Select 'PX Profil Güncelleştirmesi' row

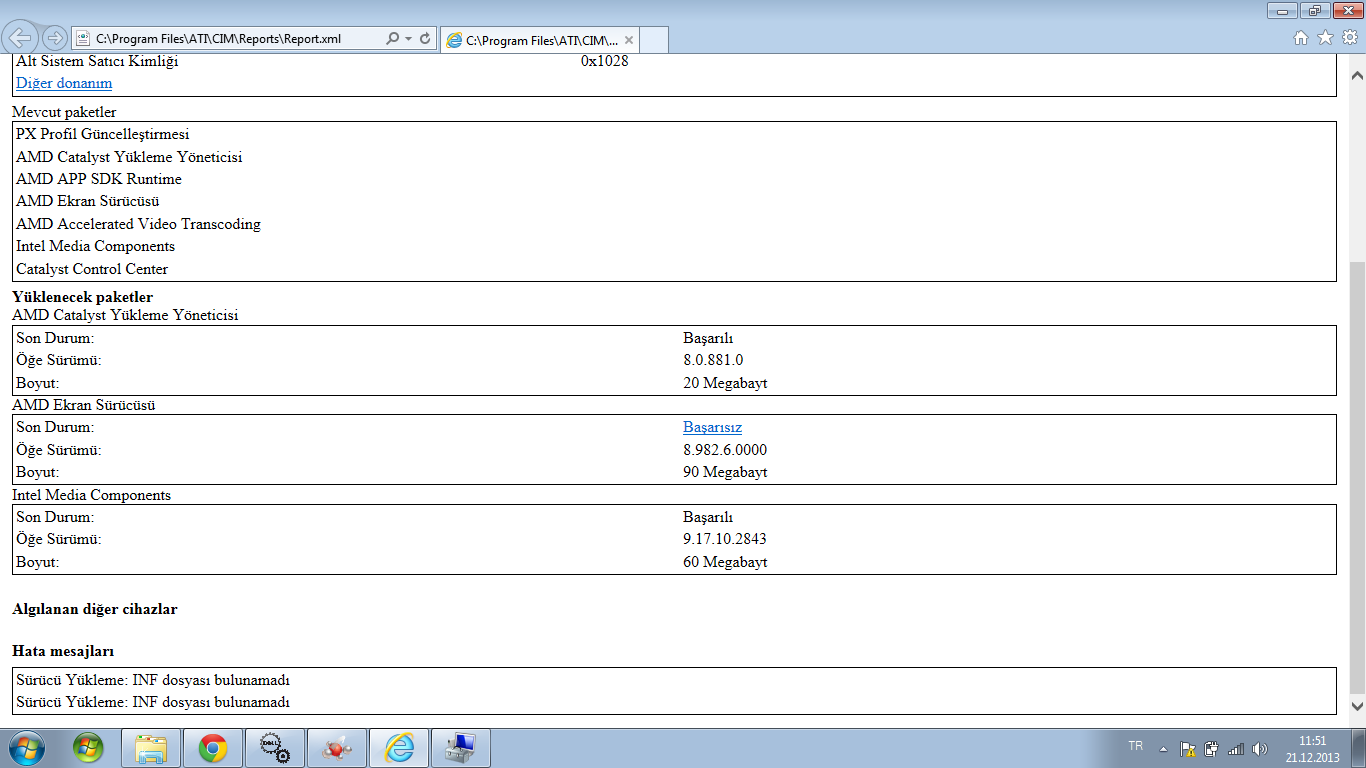pos(674,134)
